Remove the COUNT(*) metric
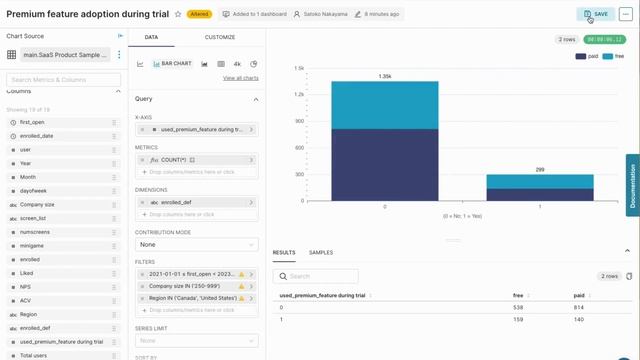Viewport: 640px width, 360px height. [x=142, y=160]
